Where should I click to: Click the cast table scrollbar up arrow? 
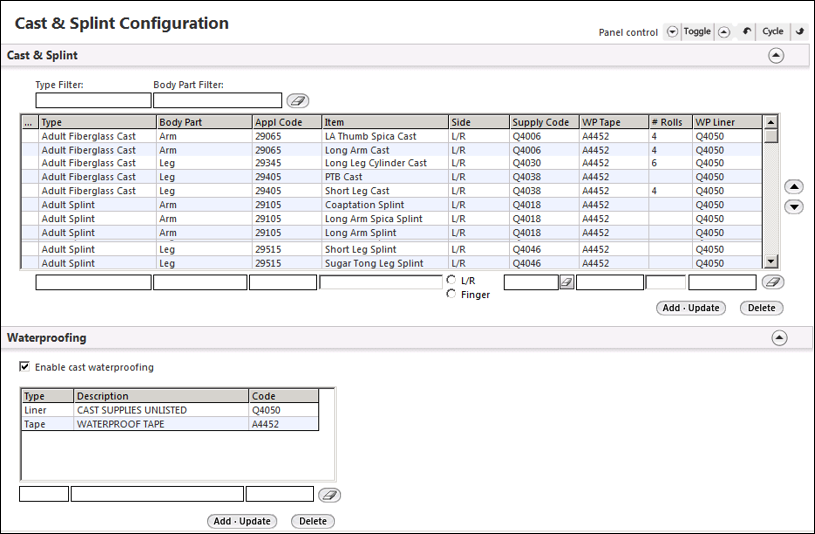point(771,122)
